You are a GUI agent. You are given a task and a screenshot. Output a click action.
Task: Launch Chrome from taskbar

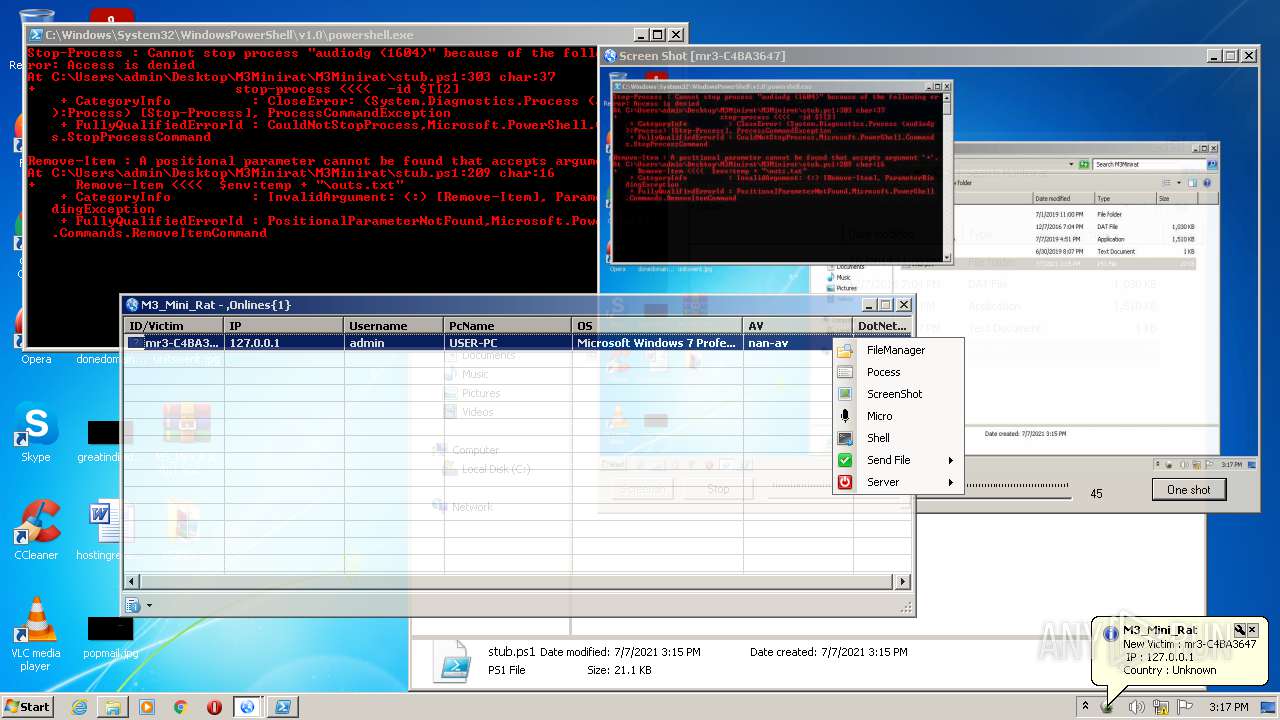(181, 707)
